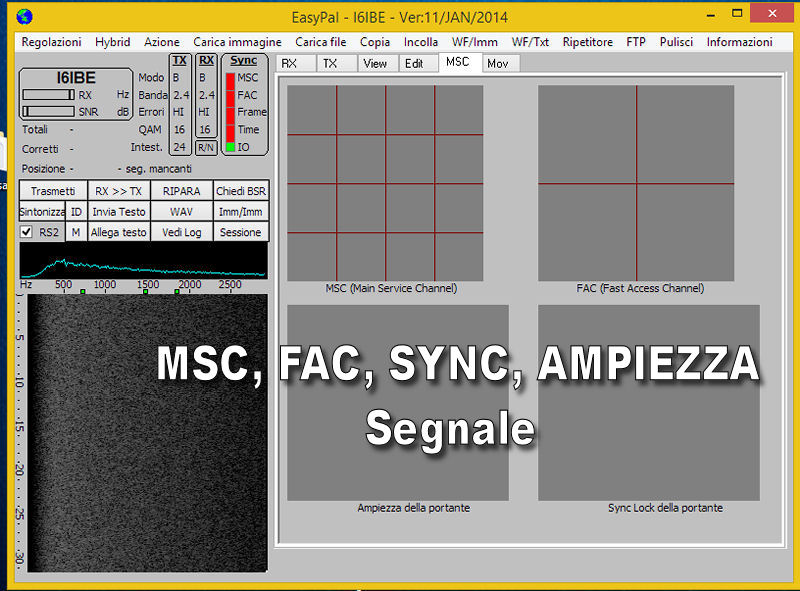Click the TX column header
Screen dimensions: 800x591
[180, 61]
